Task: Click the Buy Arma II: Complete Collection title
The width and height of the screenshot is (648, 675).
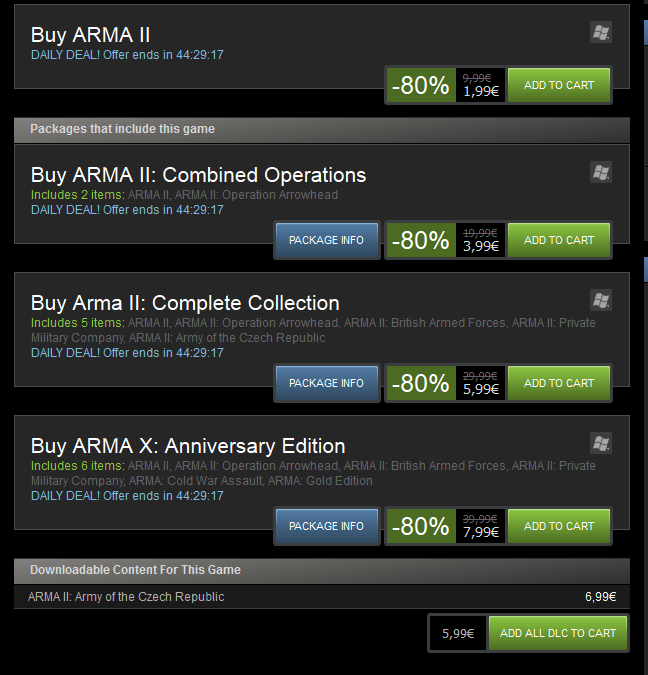Action: tap(185, 303)
